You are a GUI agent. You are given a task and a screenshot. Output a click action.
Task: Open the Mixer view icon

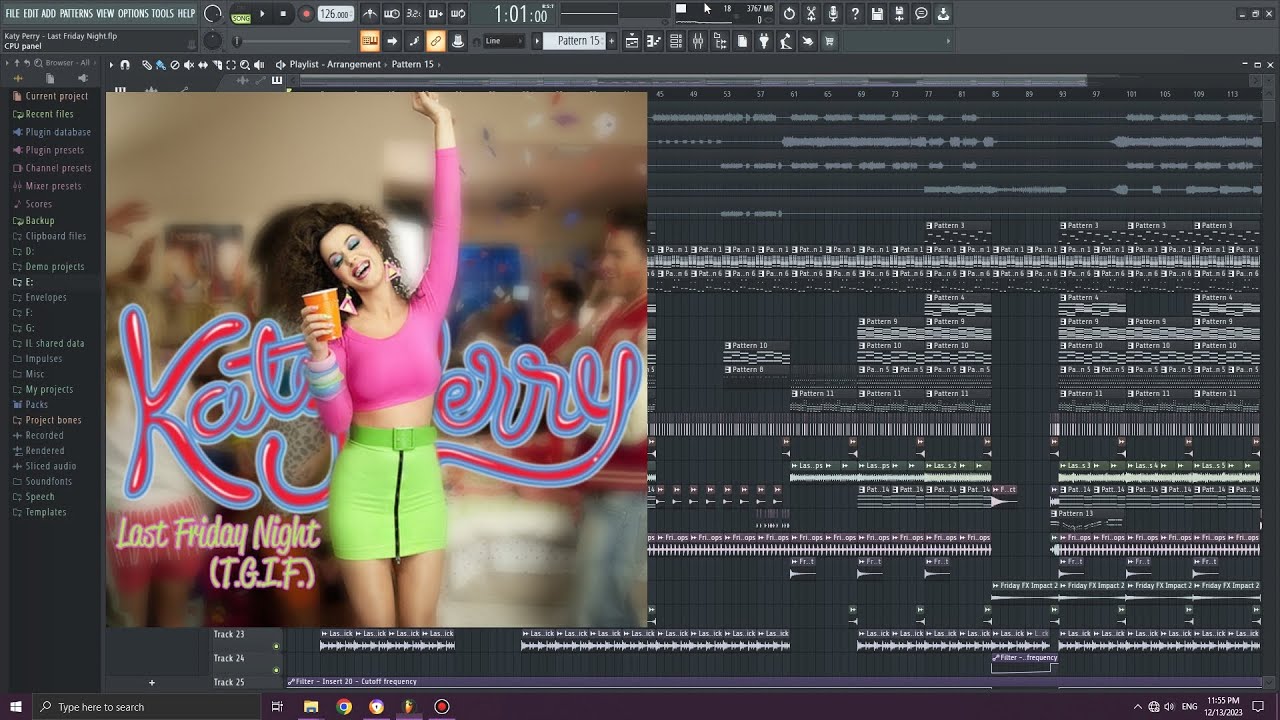[x=697, y=41]
